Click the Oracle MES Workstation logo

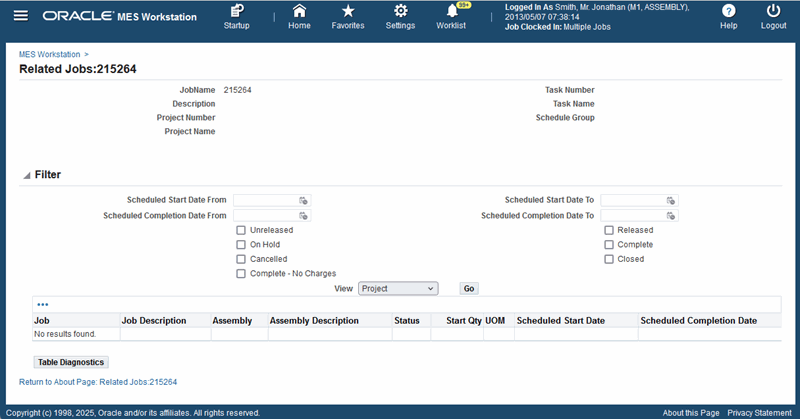[x=119, y=16]
